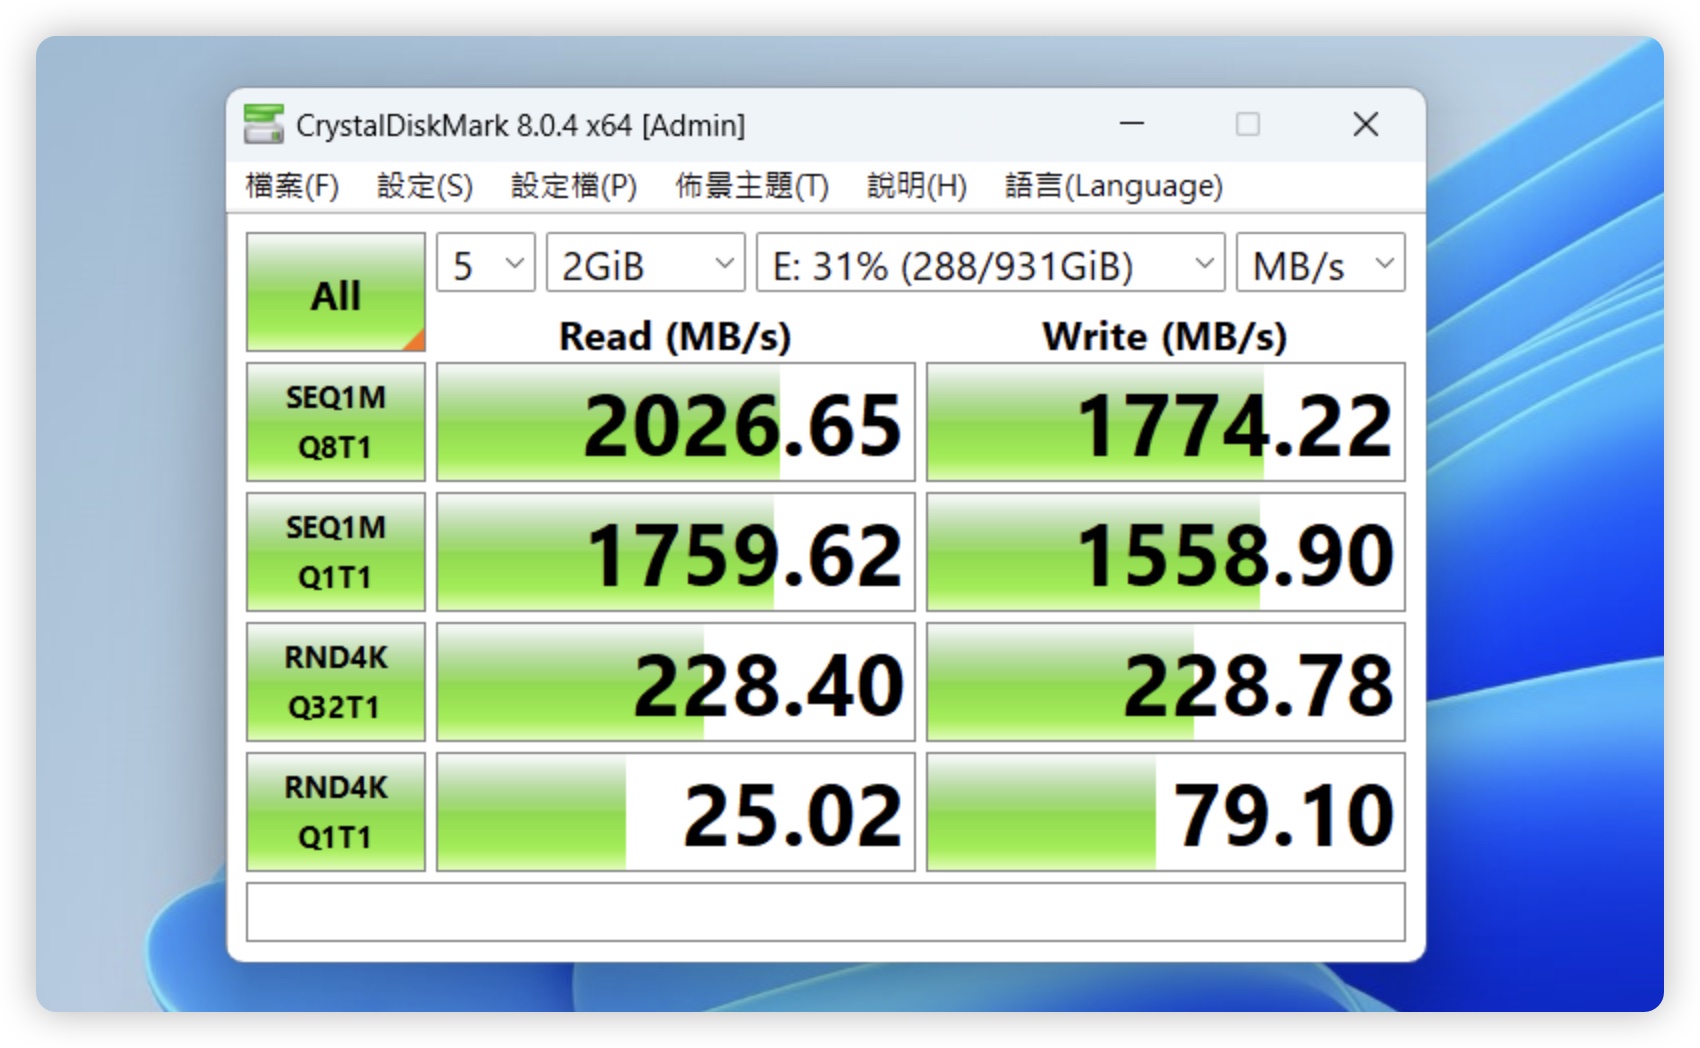Close the CrystalDiskMark window
The width and height of the screenshot is (1700, 1048).
(1366, 124)
